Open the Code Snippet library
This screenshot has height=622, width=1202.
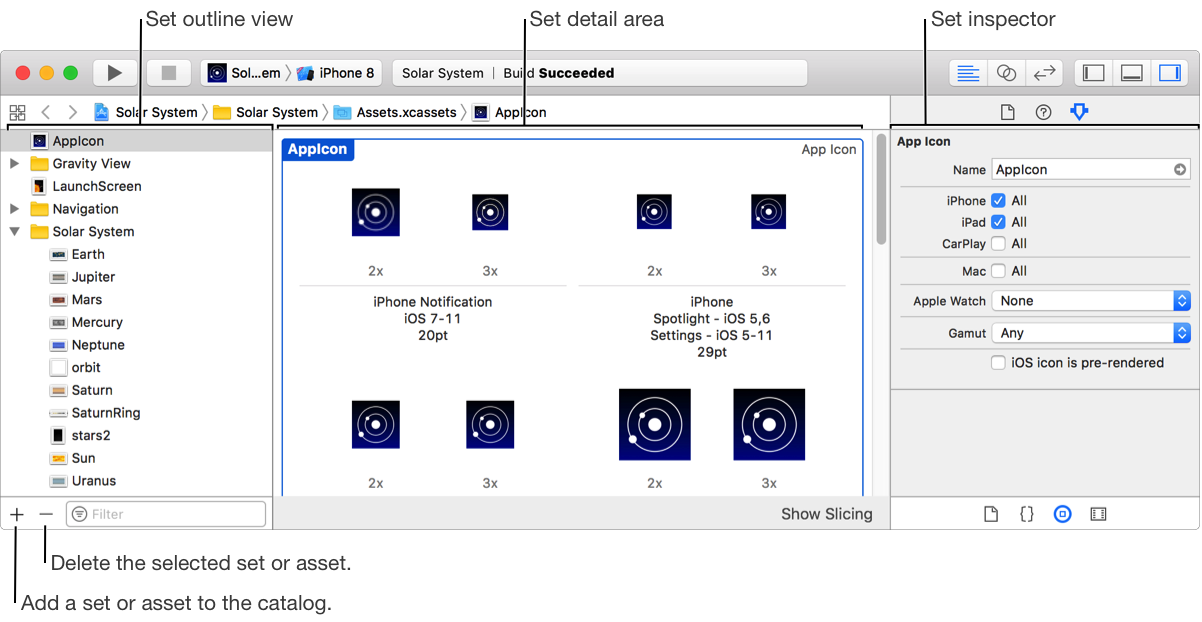(1027, 514)
